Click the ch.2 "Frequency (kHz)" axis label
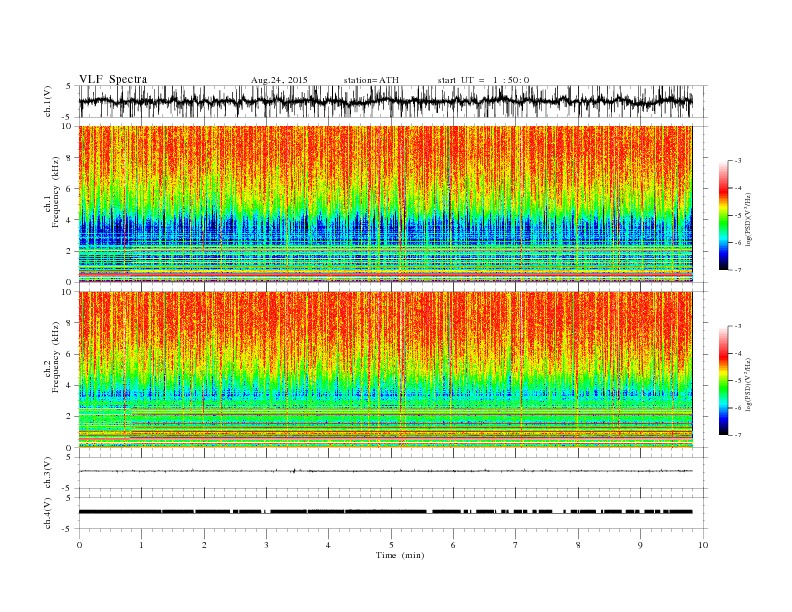792x612 pixels. point(55,356)
